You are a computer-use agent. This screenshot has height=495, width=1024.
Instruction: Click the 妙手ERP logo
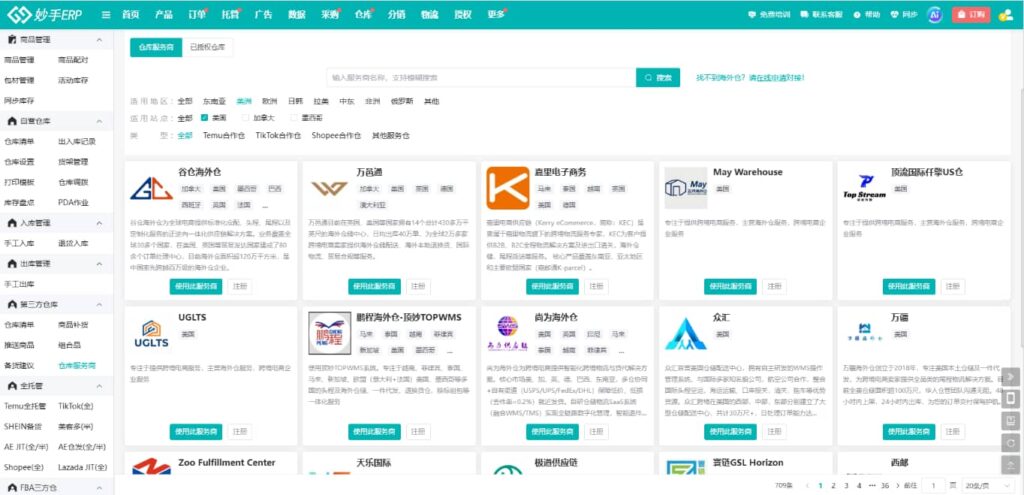44,14
